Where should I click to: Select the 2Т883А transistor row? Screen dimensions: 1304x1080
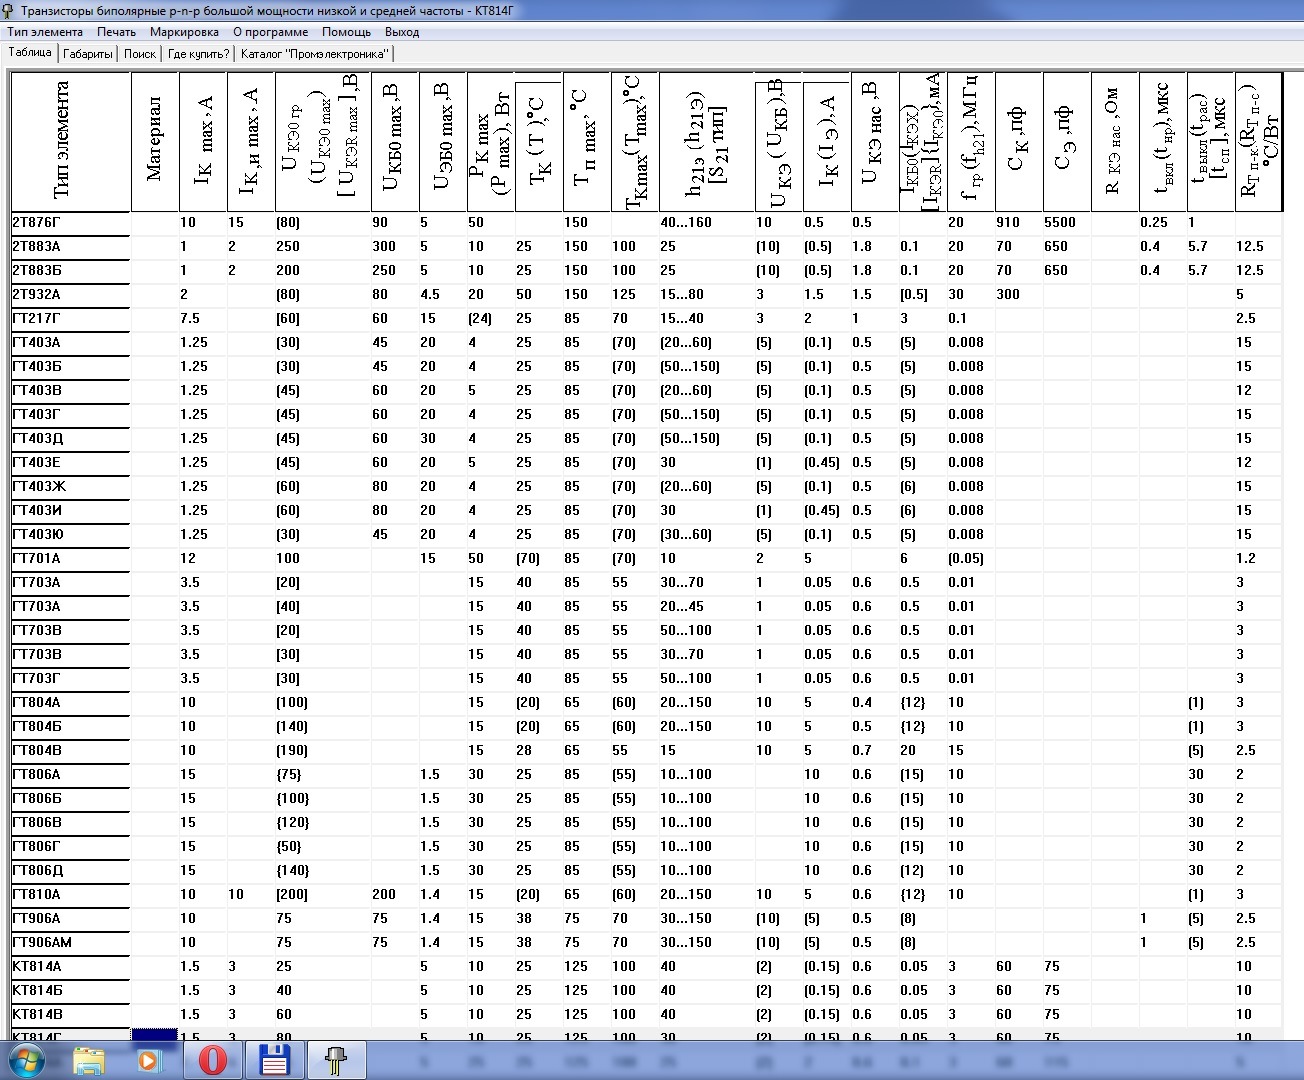click(71, 247)
